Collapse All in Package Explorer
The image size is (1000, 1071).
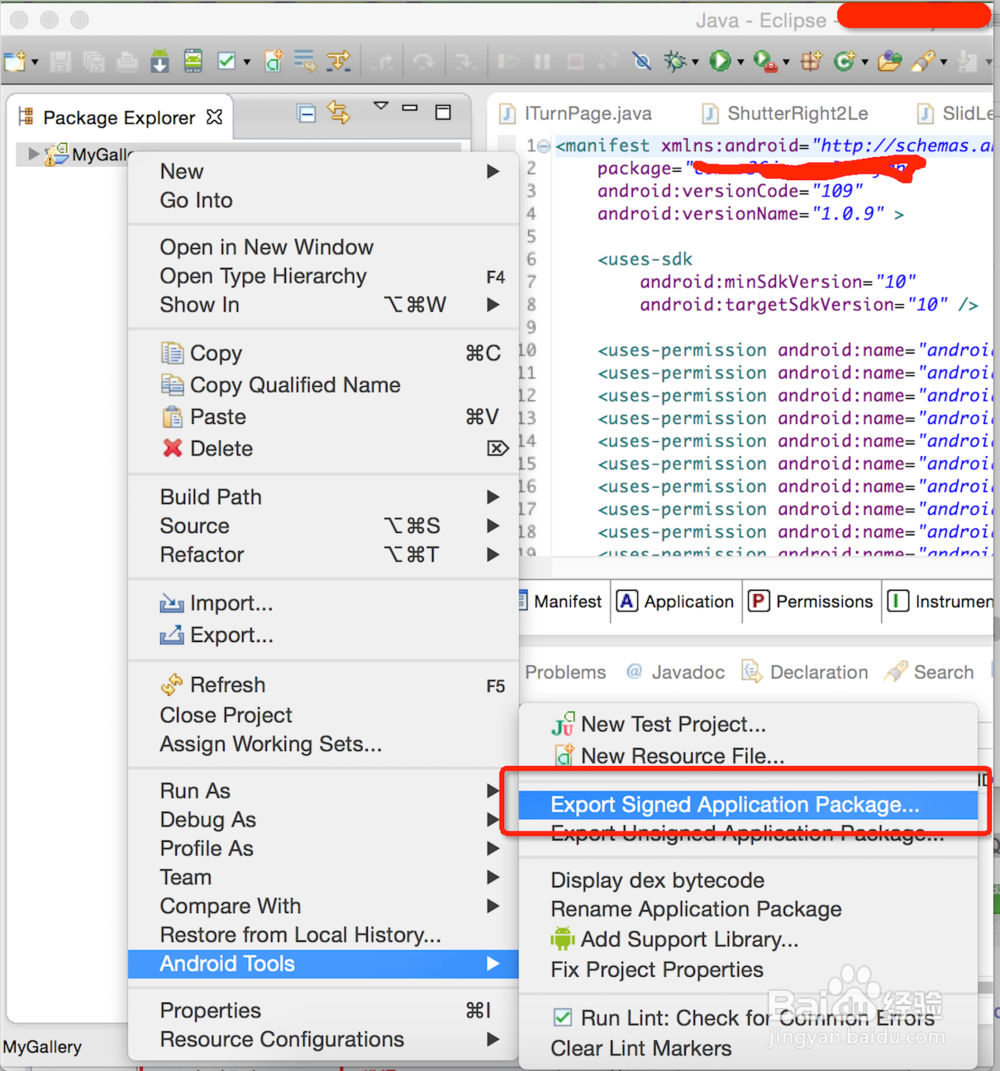(307, 113)
